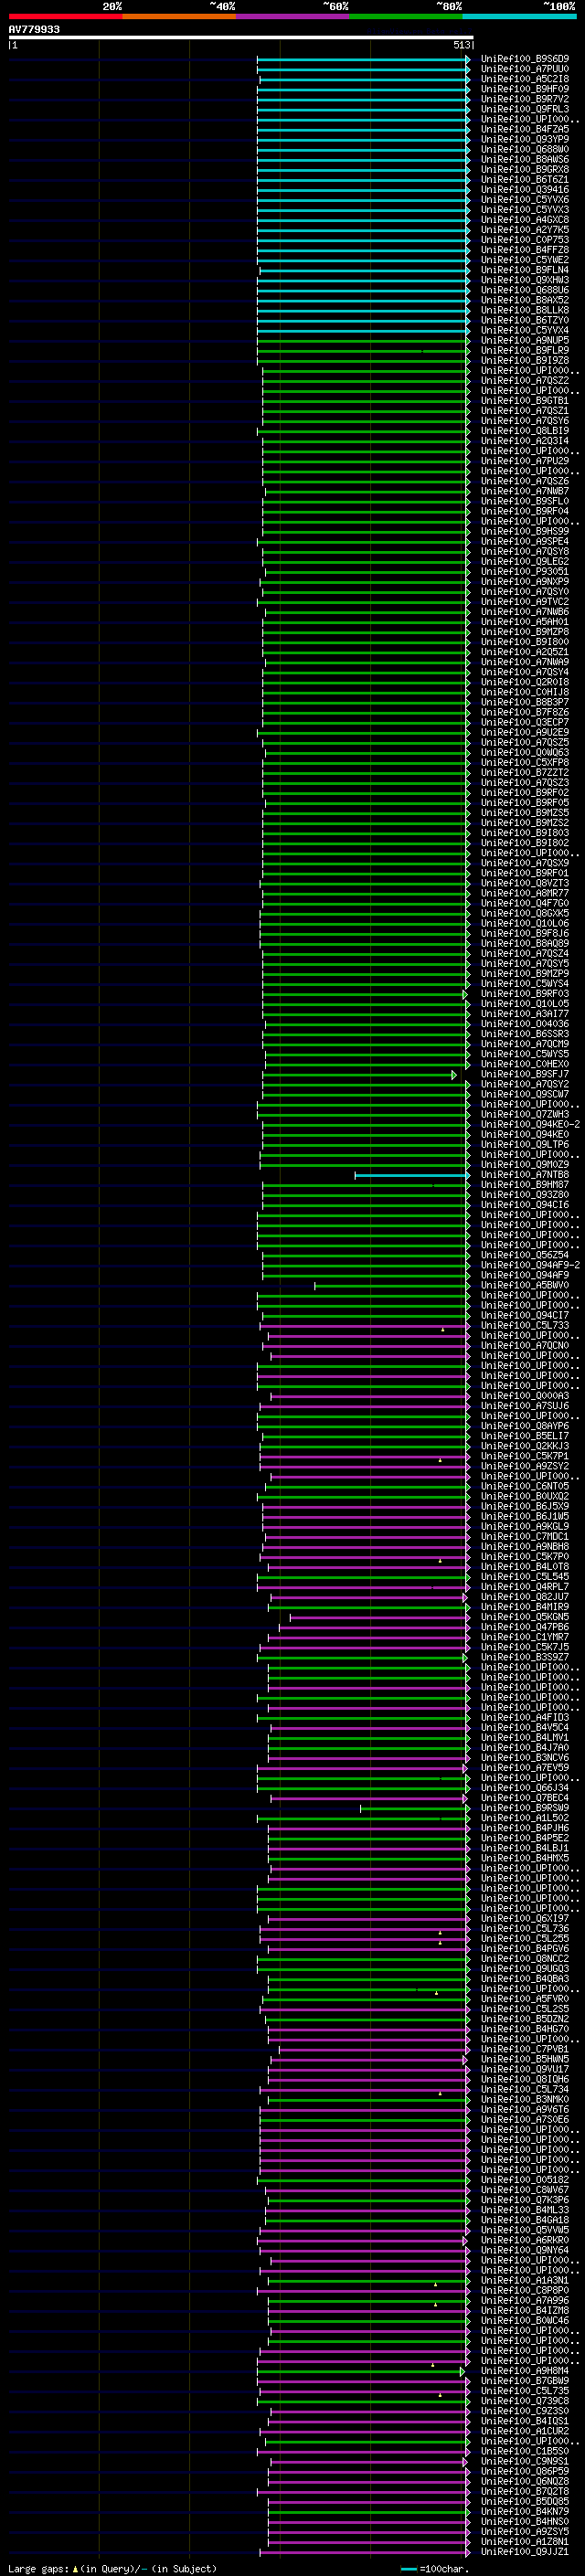Click the white query sequence bar
Screen dimensions: 585x2576
(241, 38)
